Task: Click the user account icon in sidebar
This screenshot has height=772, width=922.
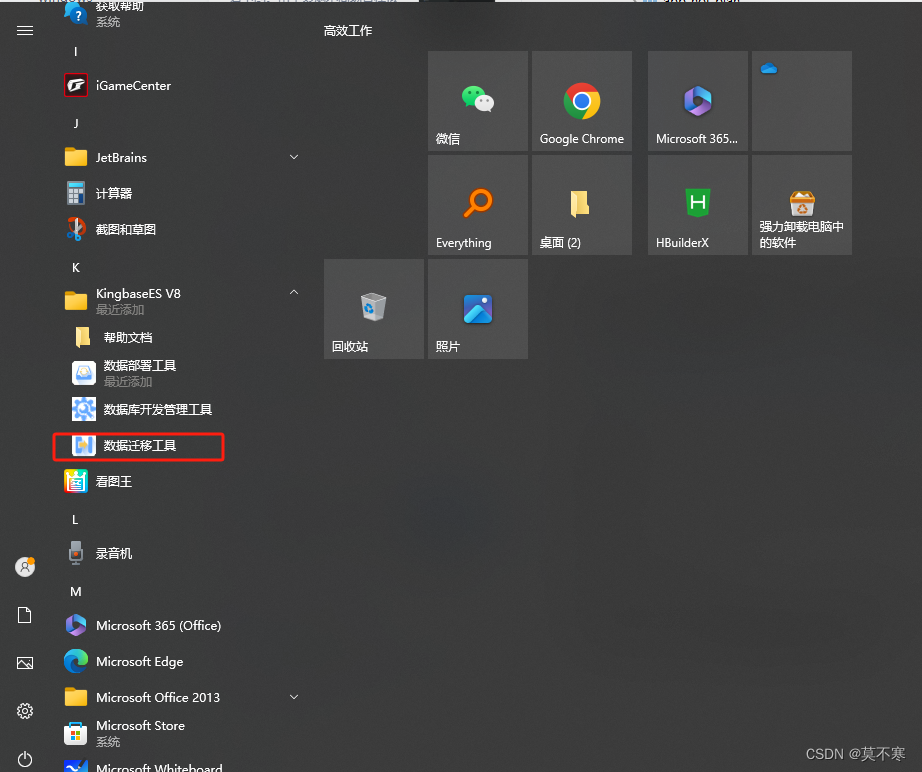Action: click(25, 567)
